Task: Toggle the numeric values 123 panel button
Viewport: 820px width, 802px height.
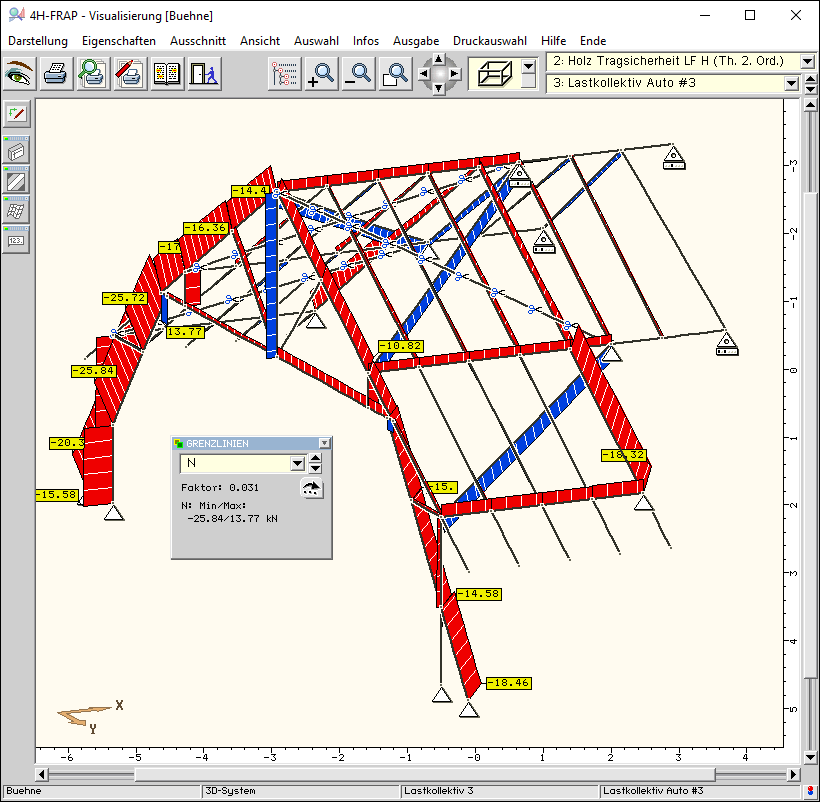Action: (x=16, y=238)
